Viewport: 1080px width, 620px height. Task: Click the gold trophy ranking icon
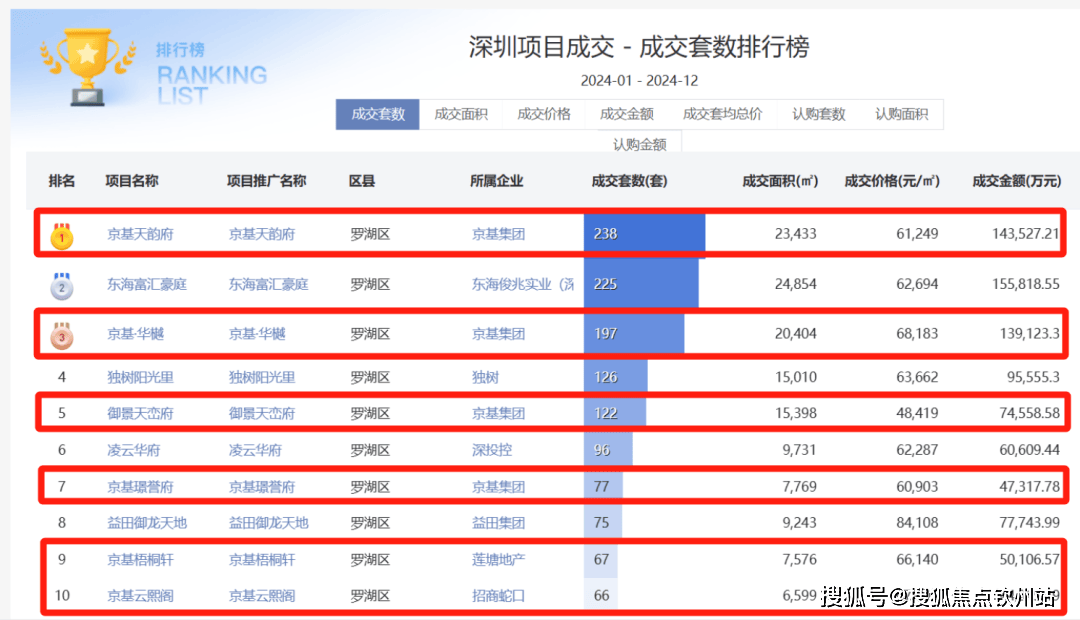click(x=87, y=66)
